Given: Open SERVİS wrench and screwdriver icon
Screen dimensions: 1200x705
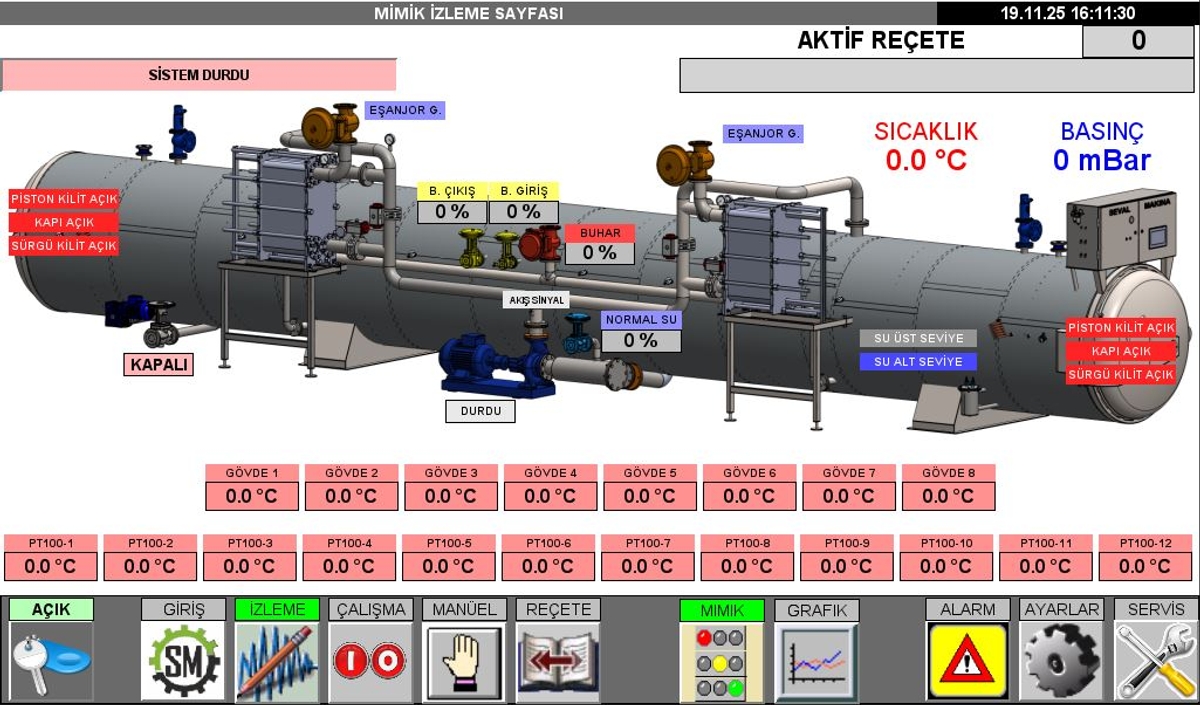Looking at the screenshot, I should [1156, 661].
